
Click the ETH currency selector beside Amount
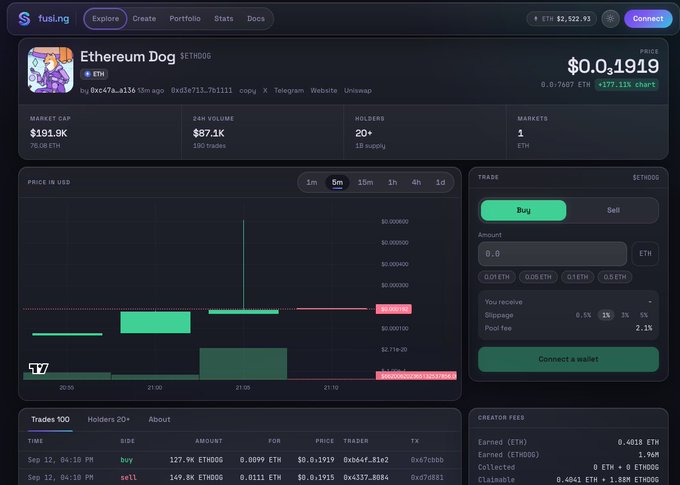point(645,254)
